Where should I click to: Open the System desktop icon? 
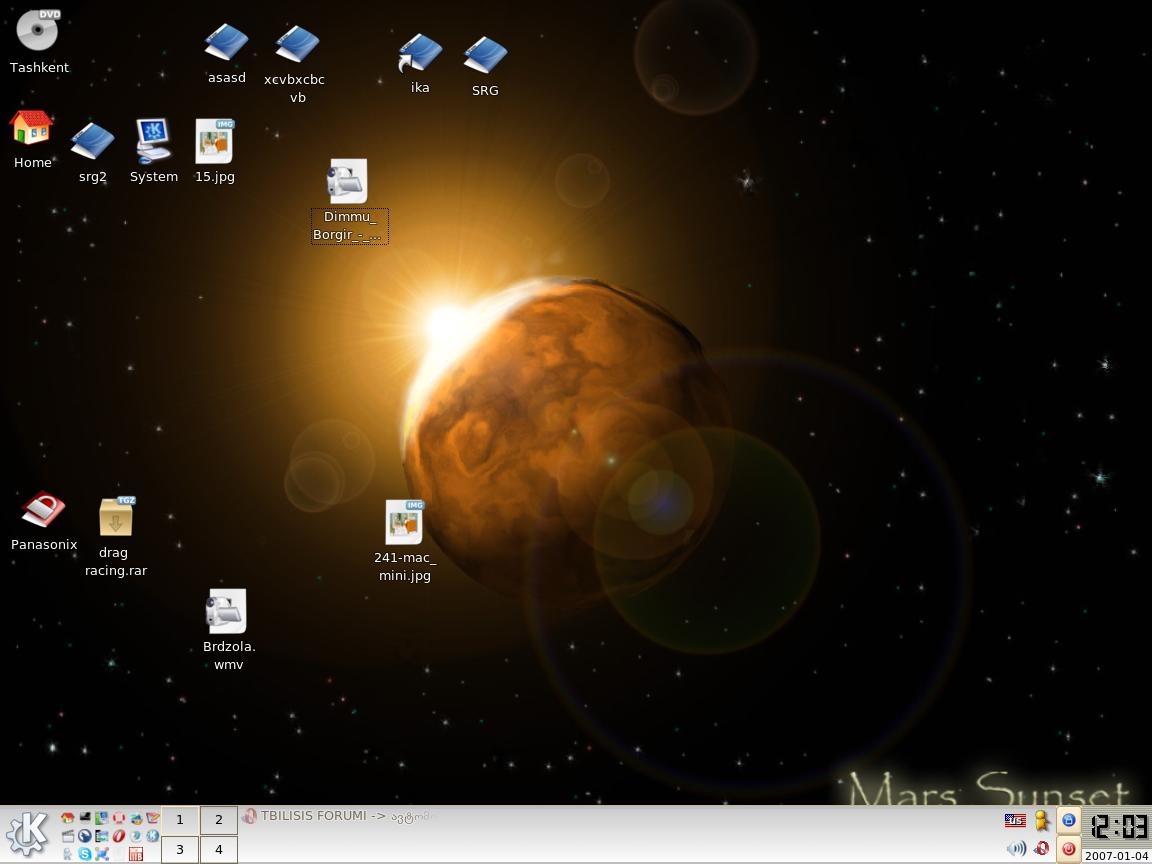point(153,142)
